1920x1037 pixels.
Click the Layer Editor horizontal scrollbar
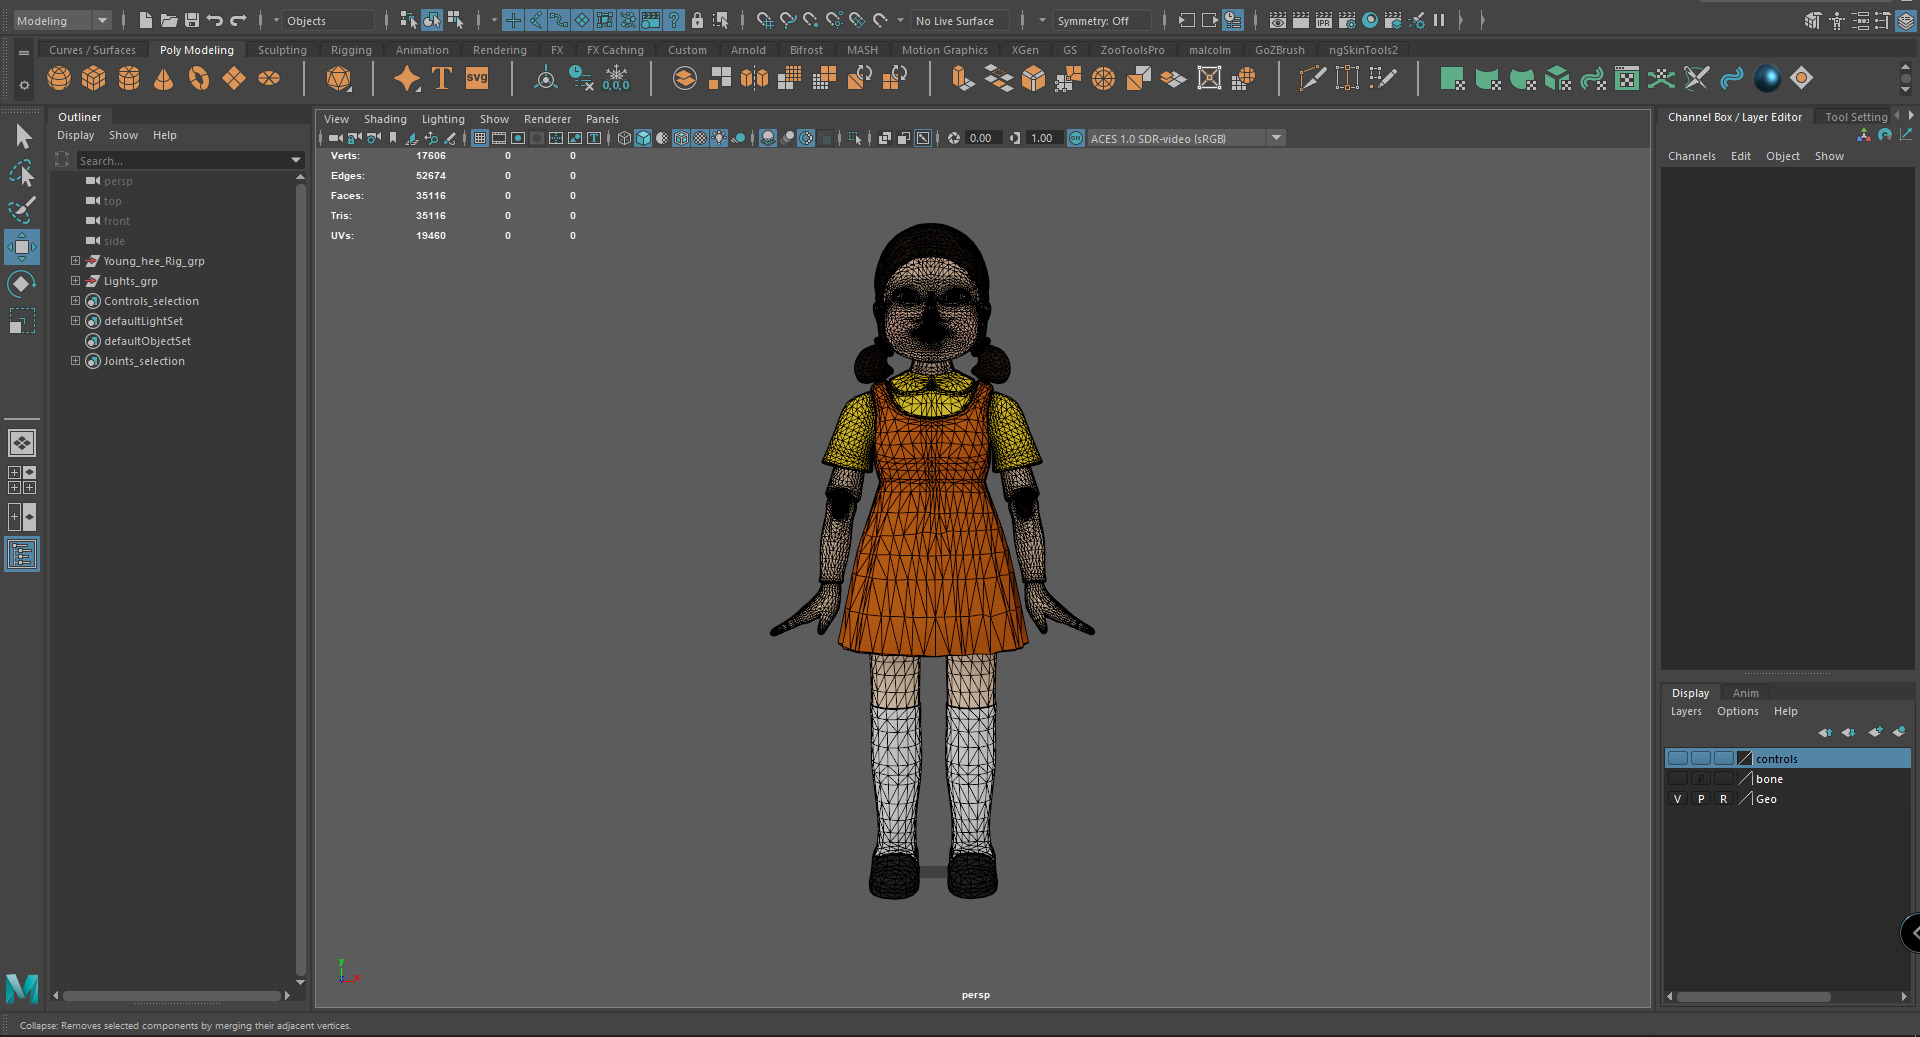pyautogui.click(x=1753, y=997)
